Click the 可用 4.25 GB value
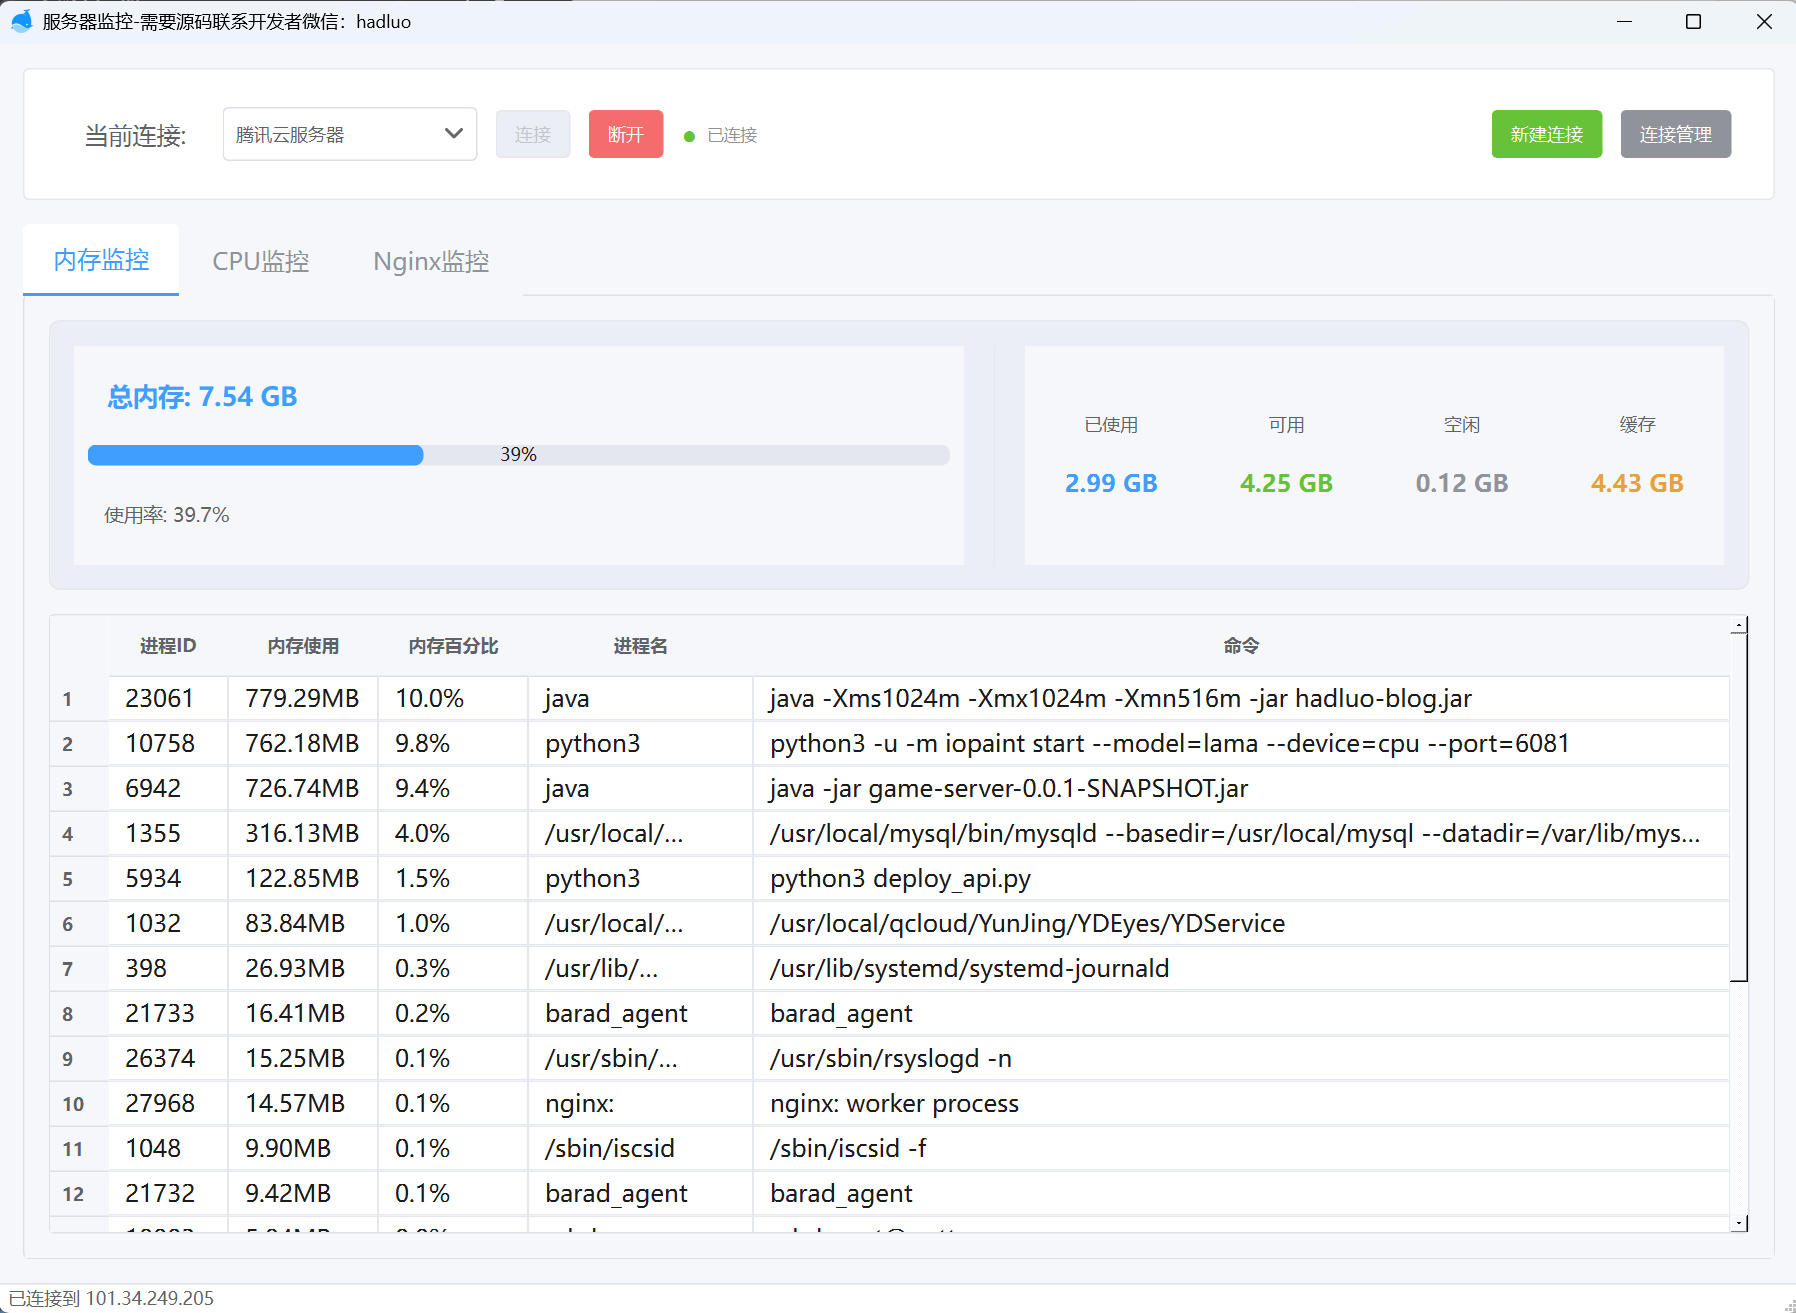1796x1313 pixels. [1286, 483]
